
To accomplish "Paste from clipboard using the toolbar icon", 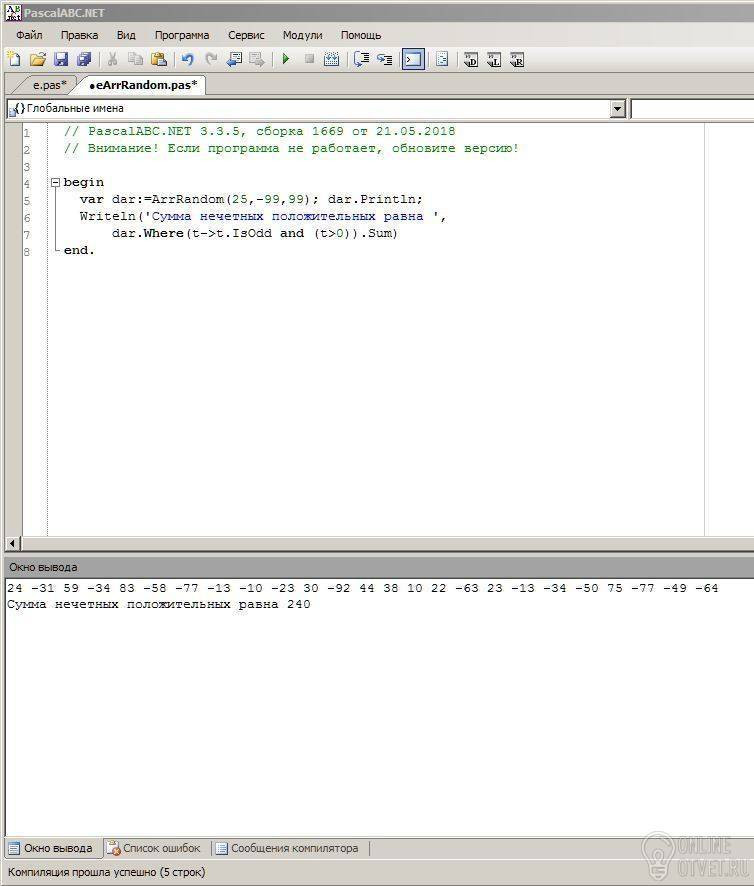I will point(159,59).
